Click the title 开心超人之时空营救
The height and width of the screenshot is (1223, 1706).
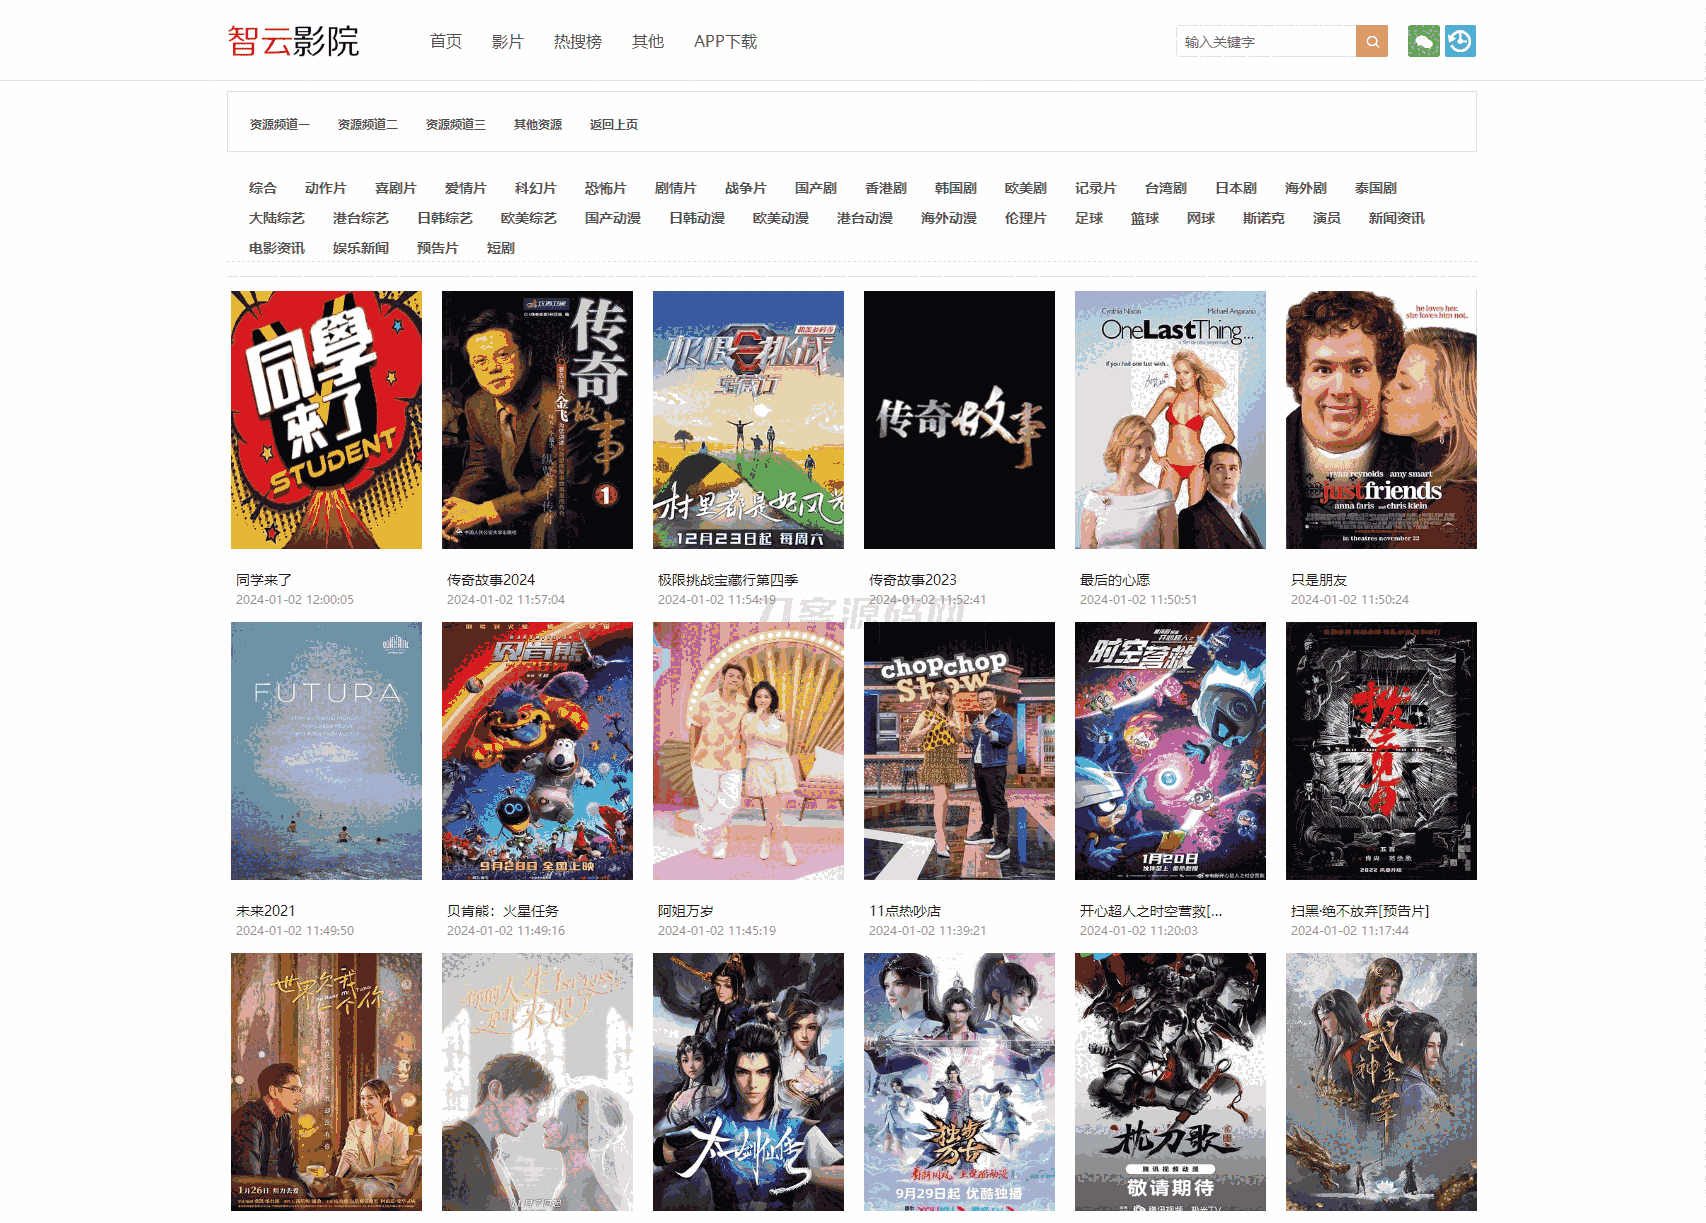tap(1151, 911)
